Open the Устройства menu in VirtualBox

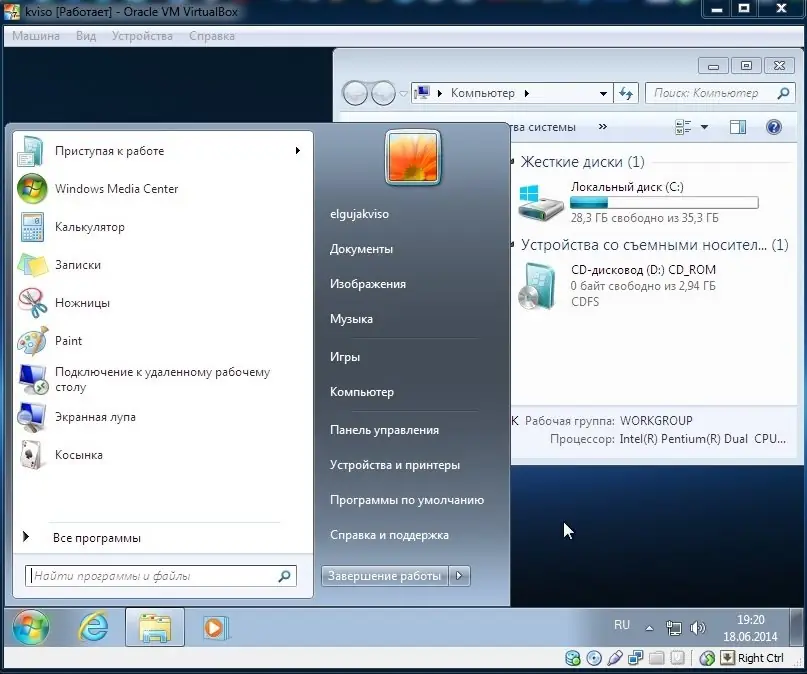tap(142, 36)
